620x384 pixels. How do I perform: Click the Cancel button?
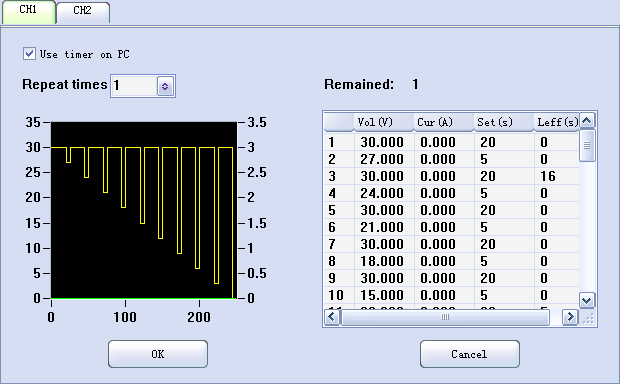click(x=469, y=354)
